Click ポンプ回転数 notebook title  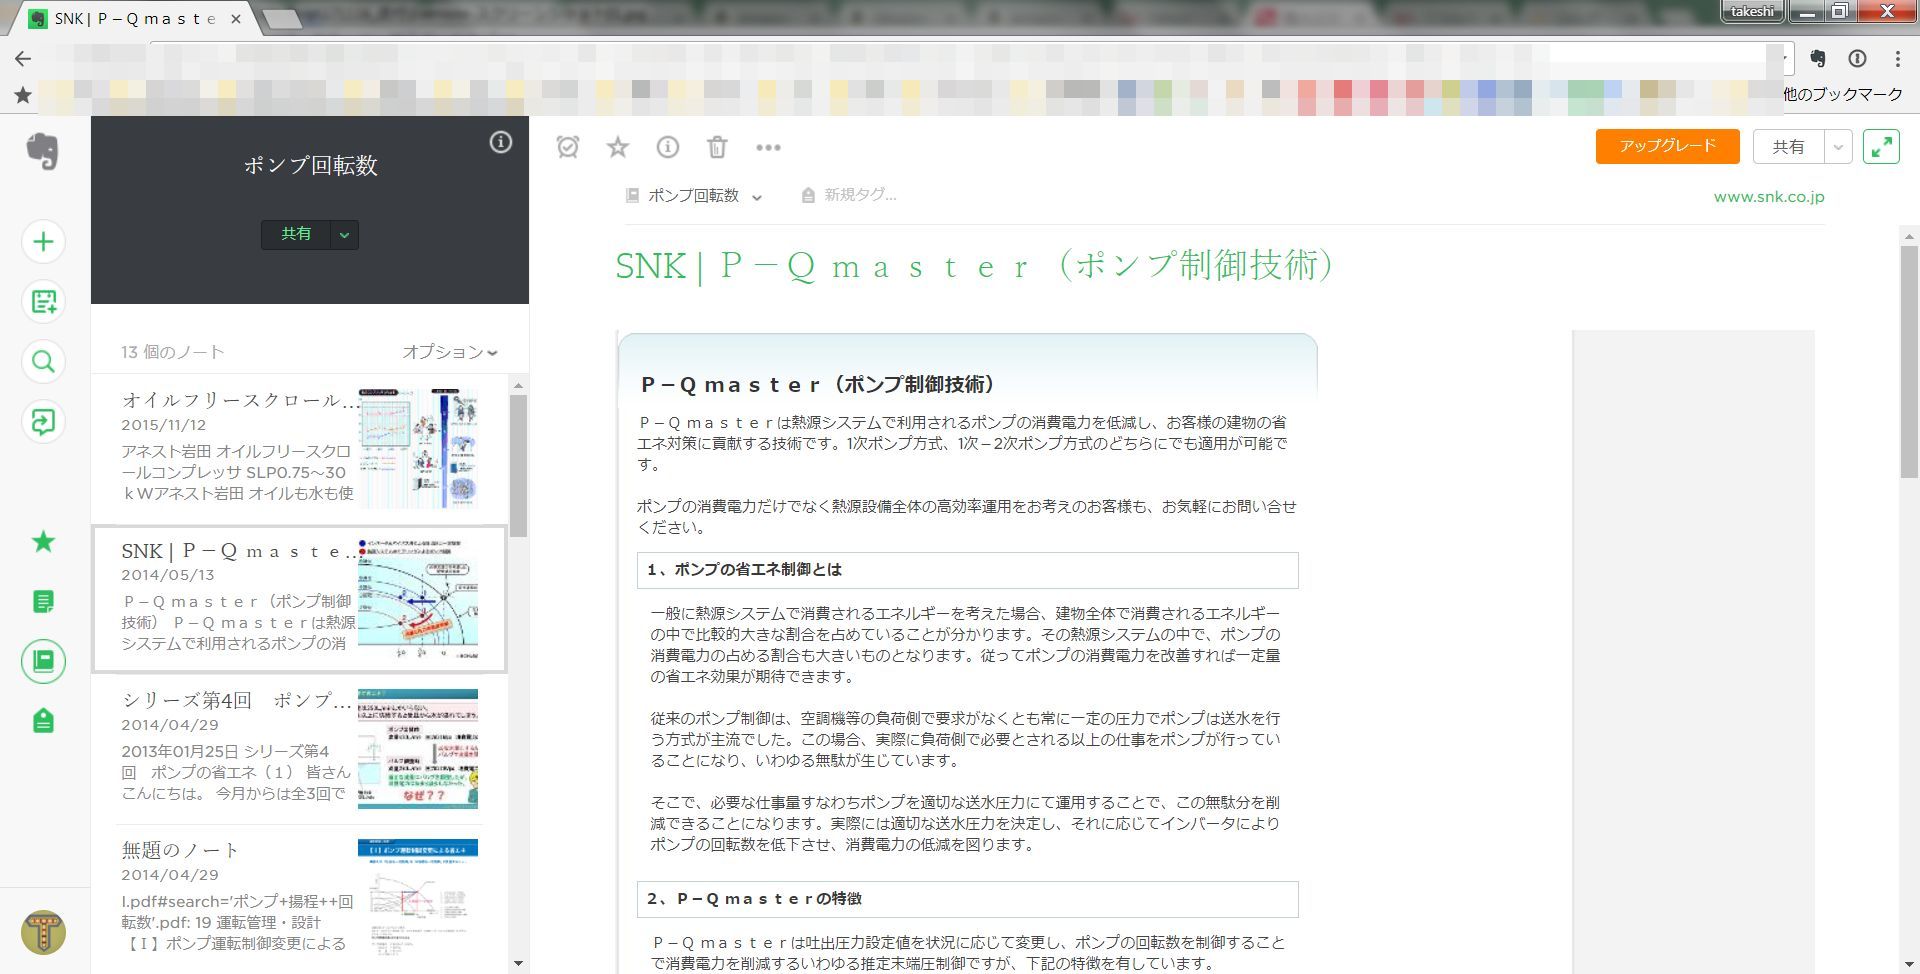(x=310, y=166)
